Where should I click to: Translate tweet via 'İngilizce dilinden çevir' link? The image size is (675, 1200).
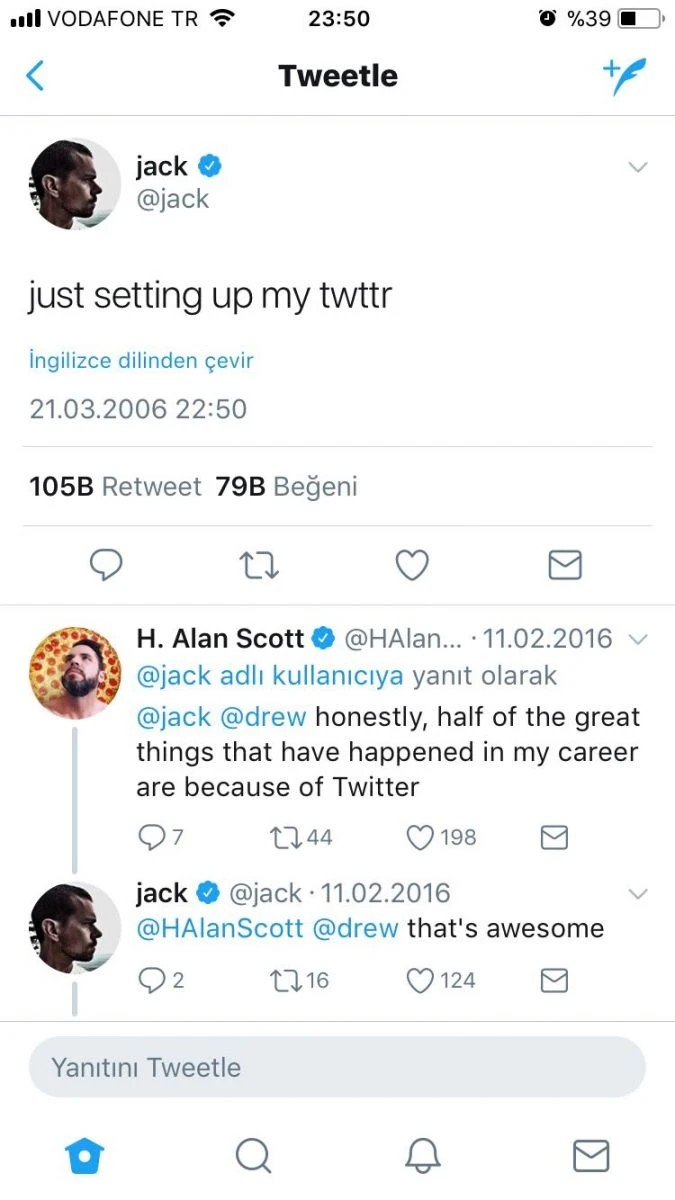pyautogui.click(x=140, y=360)
